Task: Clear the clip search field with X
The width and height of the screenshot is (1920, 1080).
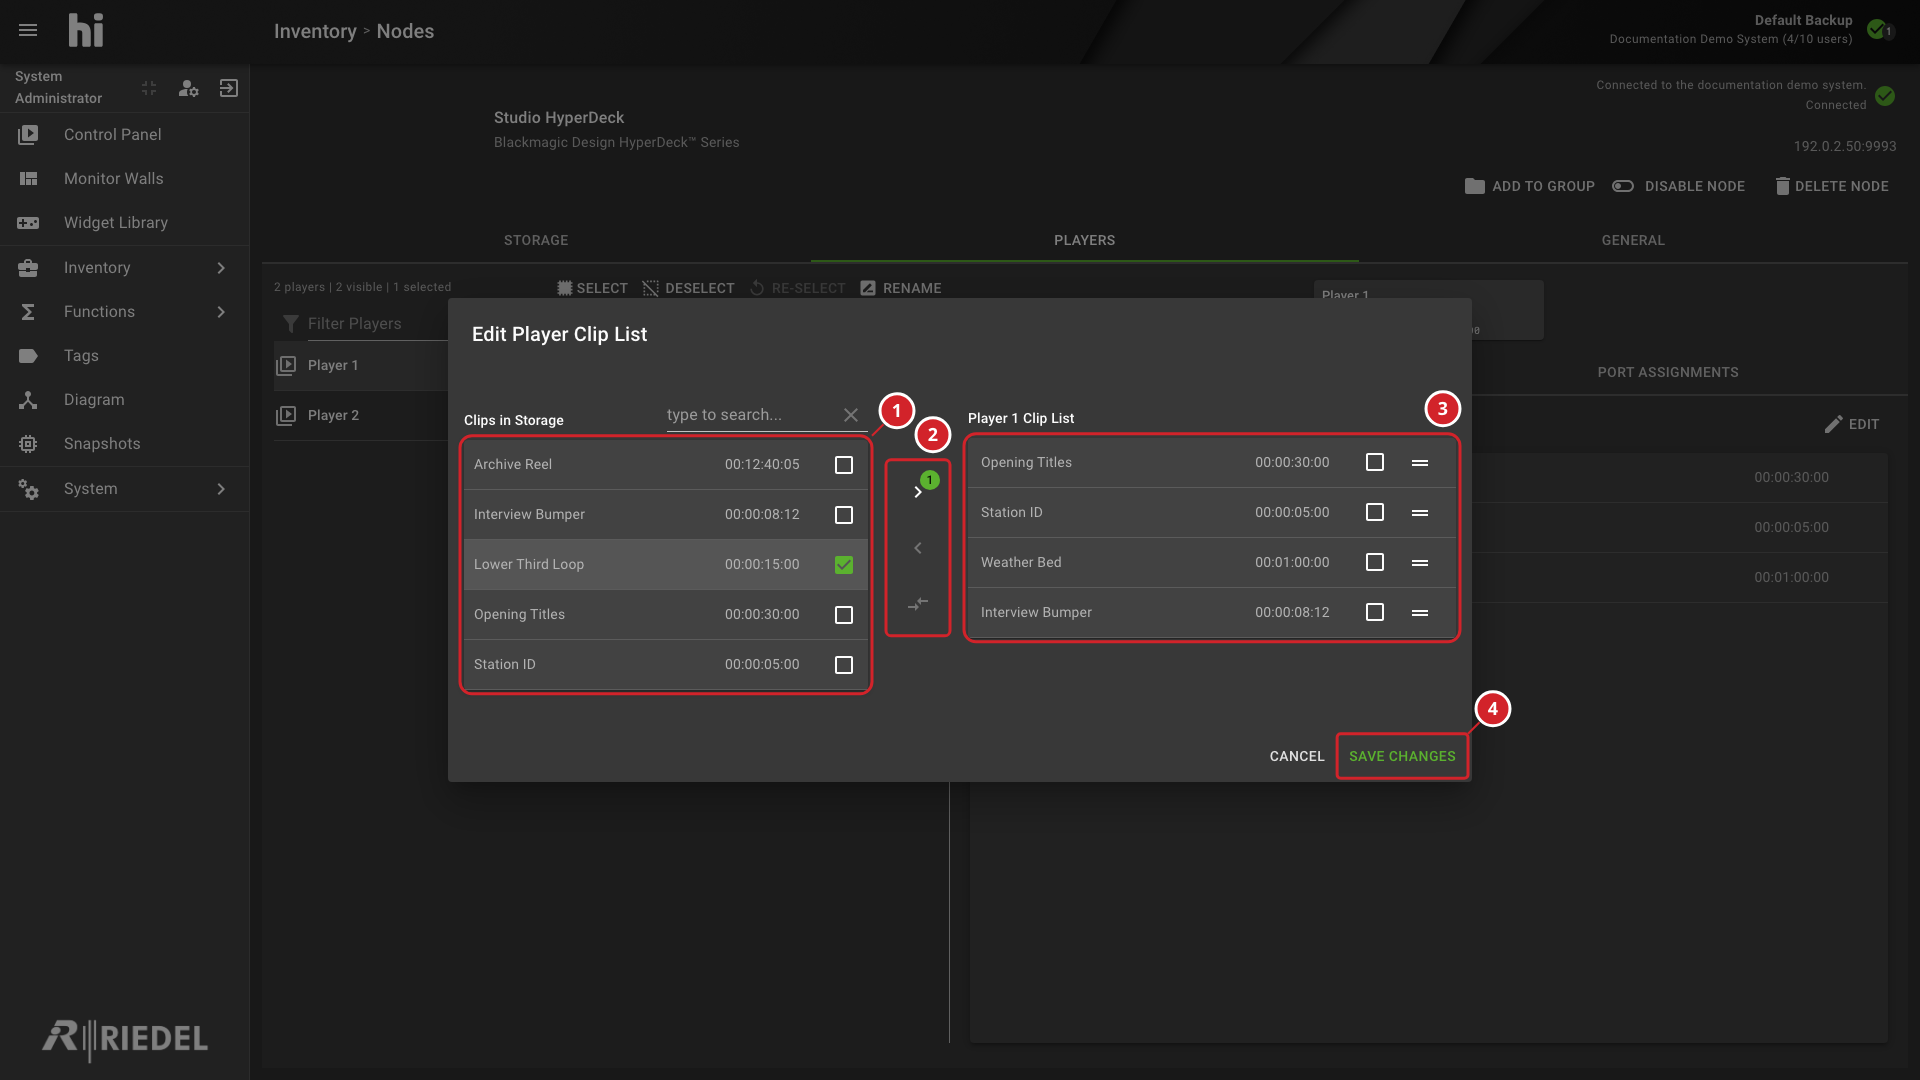Action: coord(851,414)
